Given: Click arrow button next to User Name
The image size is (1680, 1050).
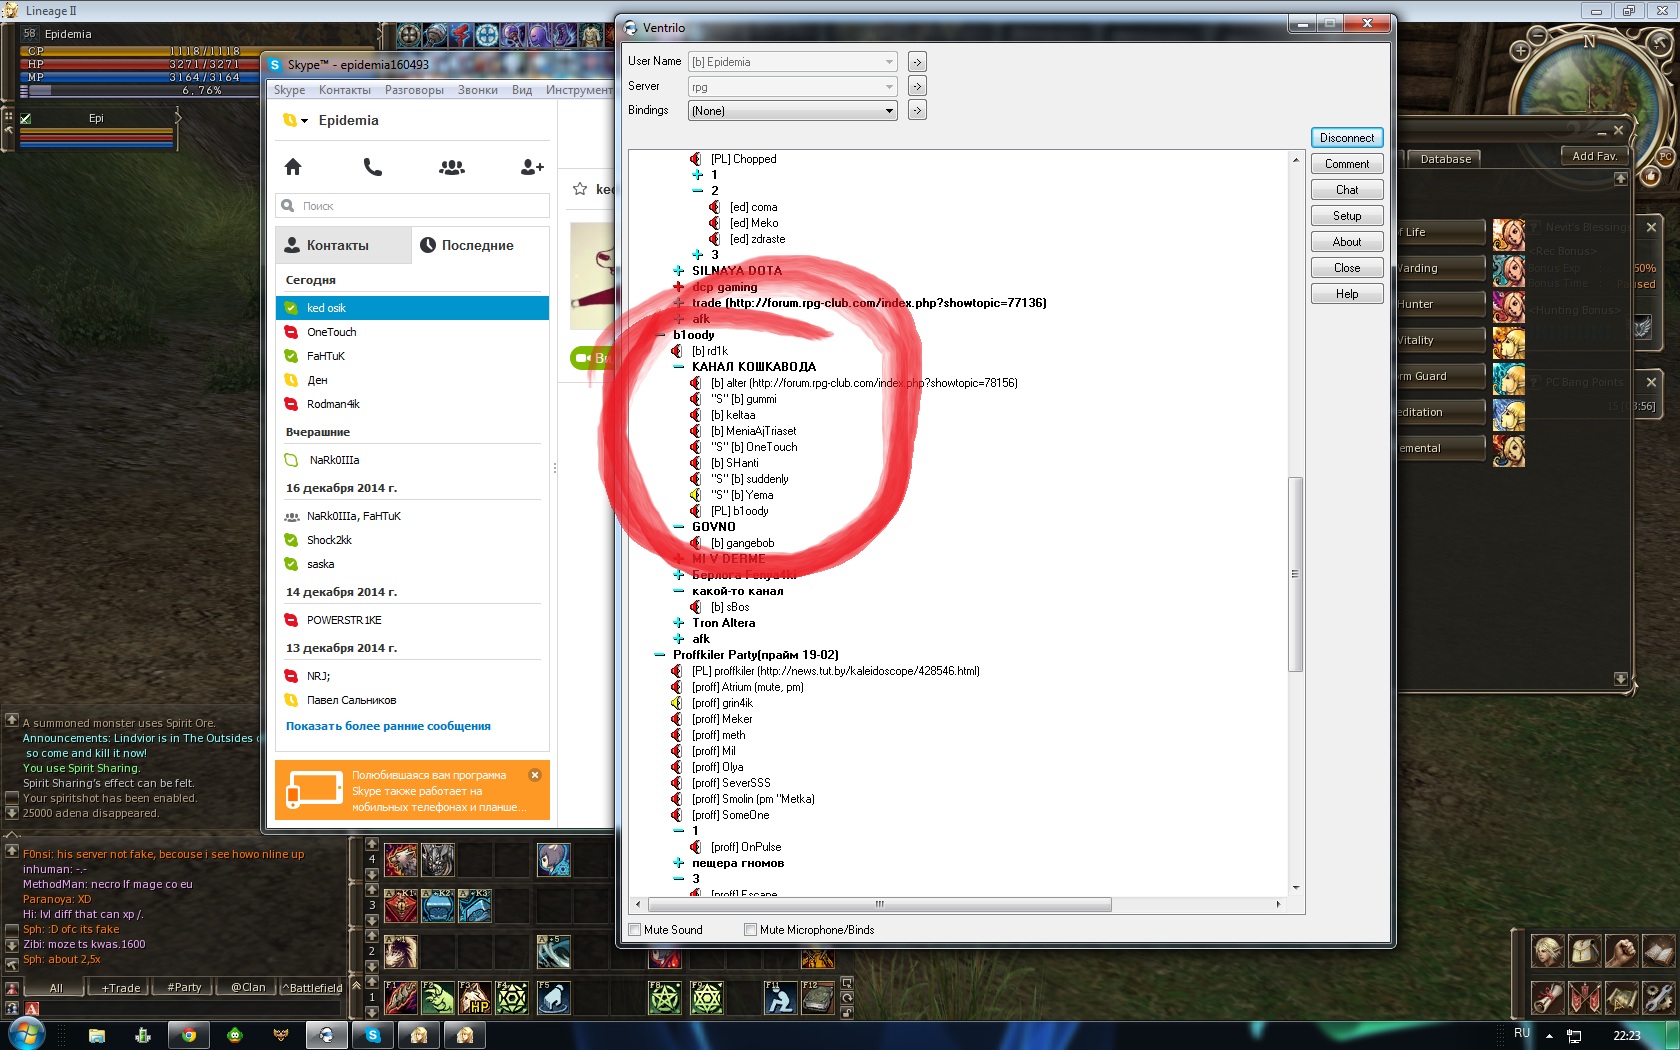Looking at the screenshot, I should (917, 62).
